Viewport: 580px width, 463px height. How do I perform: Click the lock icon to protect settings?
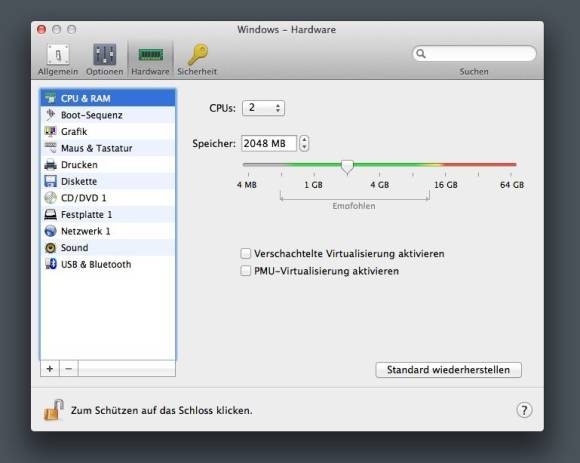(x=54, y=410)
